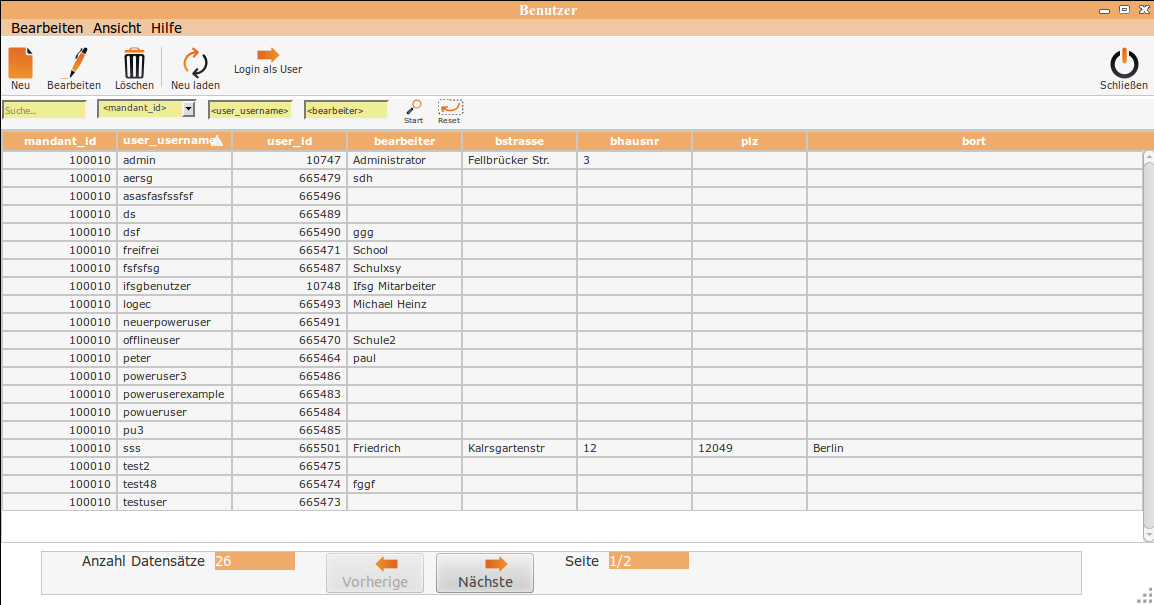
Task: Open the mandant_id dropdown filter
Action: (188, 108)
